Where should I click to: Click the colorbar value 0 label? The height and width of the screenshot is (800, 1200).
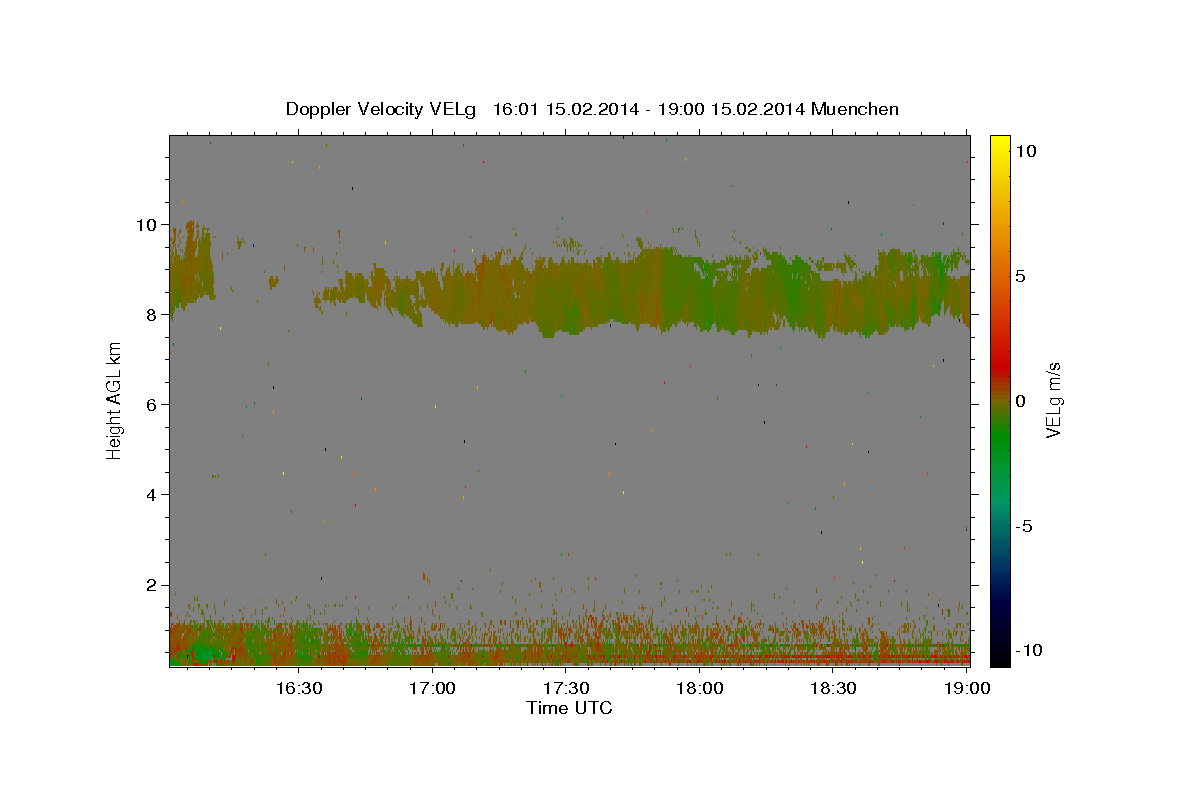click(x=1021, y=400)
